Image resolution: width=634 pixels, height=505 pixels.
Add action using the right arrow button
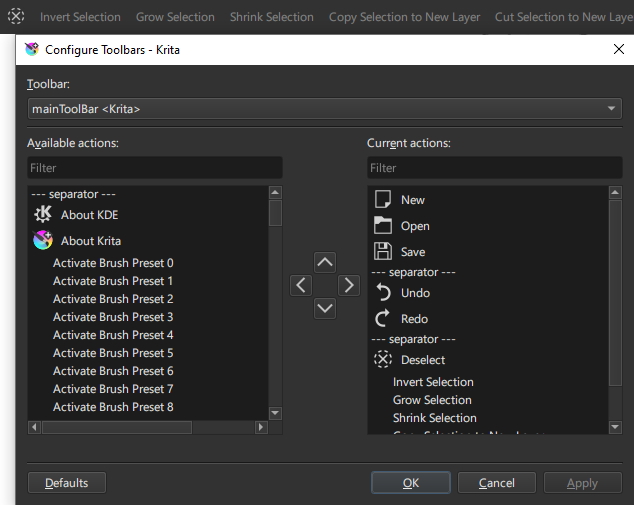(348, 285)
